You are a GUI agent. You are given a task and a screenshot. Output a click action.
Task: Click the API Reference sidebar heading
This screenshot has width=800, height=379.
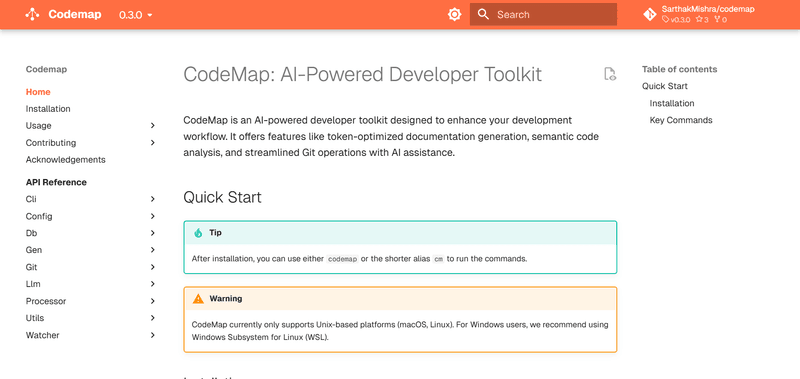[x=56, y=182]
